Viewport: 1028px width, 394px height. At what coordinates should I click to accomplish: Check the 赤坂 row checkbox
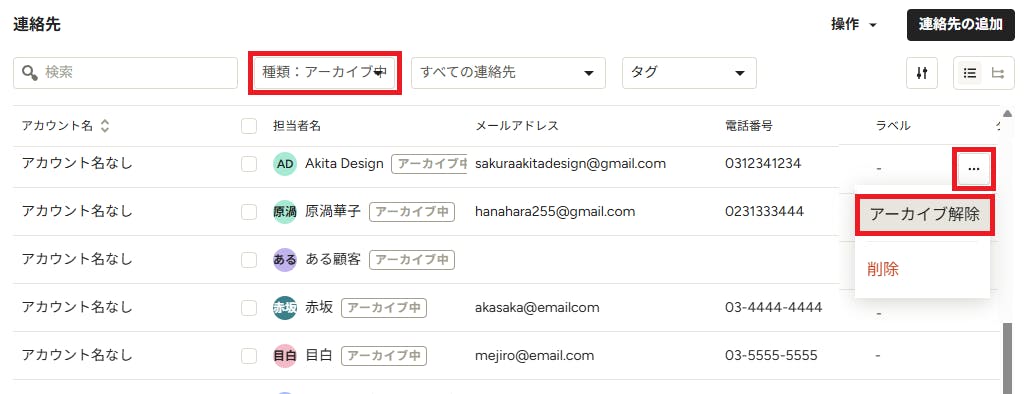pos(248,307)
